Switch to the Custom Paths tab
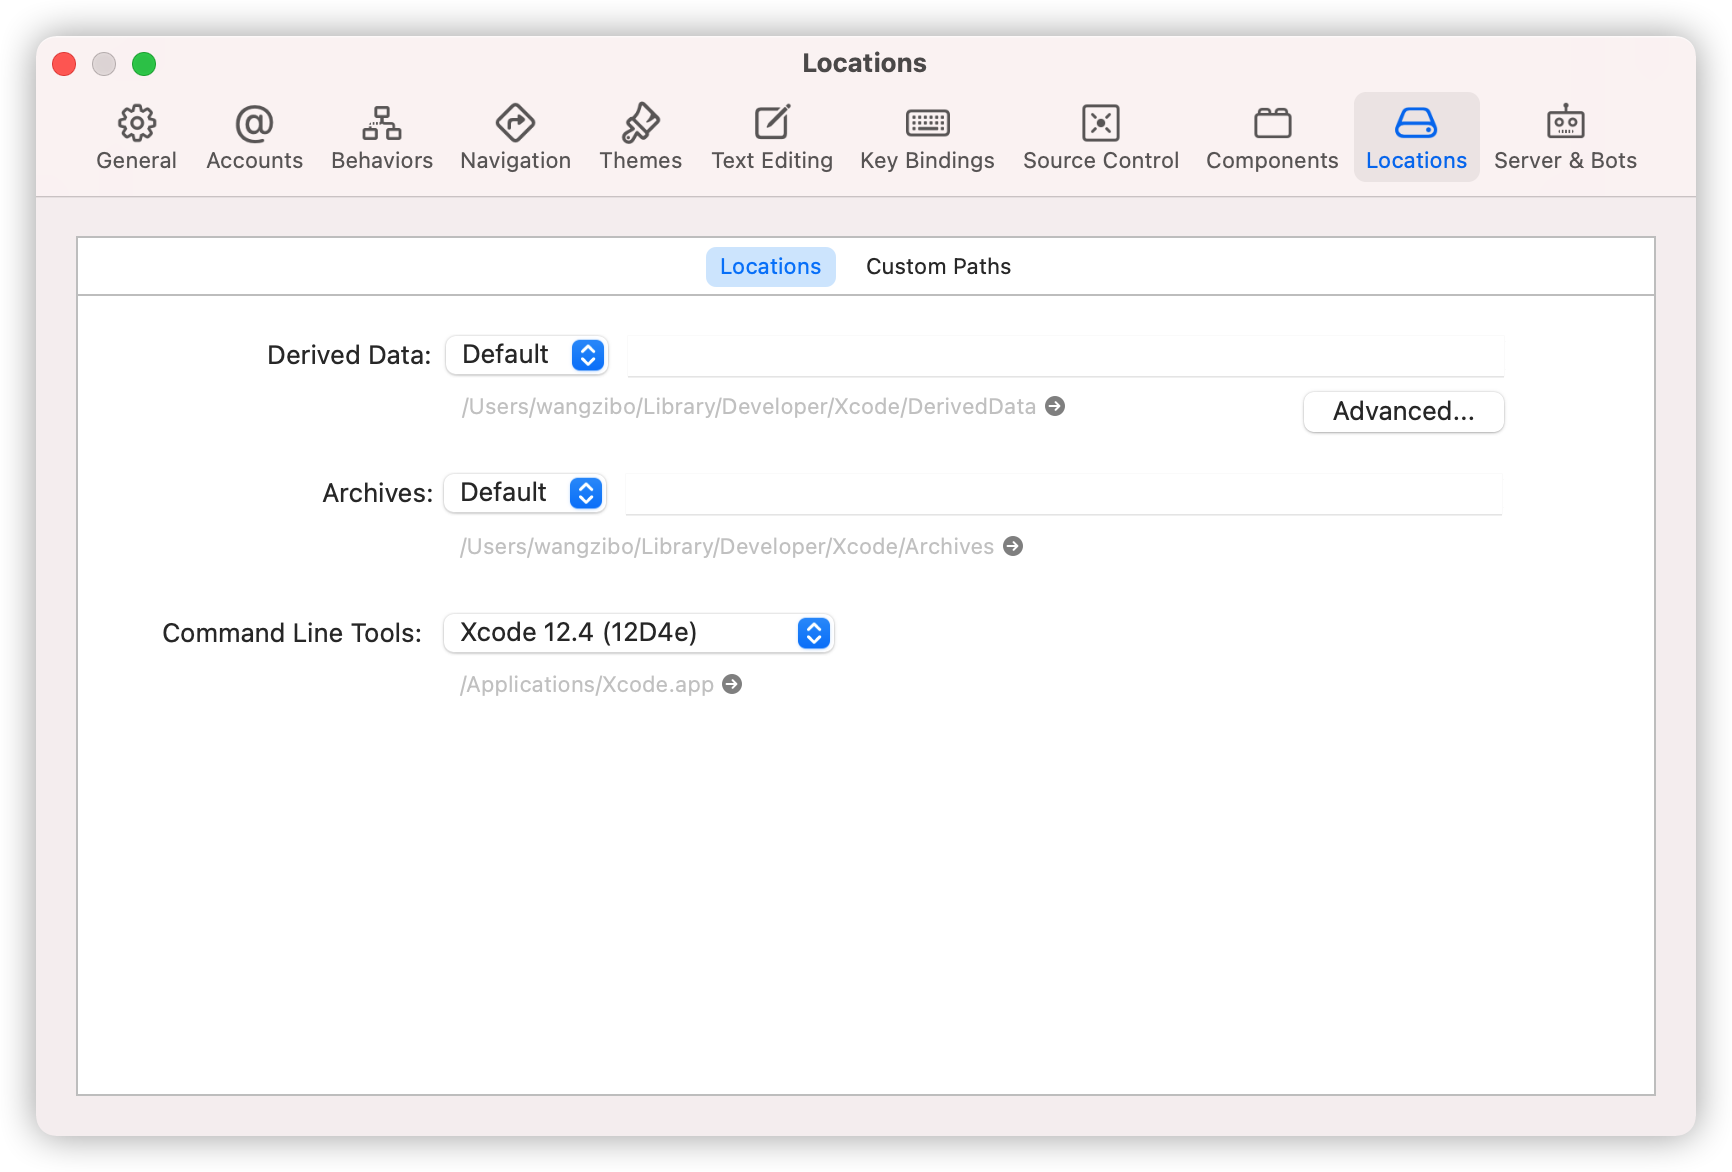The height and width of the screenshot is (1172, 1732). (x=938, y=267)
